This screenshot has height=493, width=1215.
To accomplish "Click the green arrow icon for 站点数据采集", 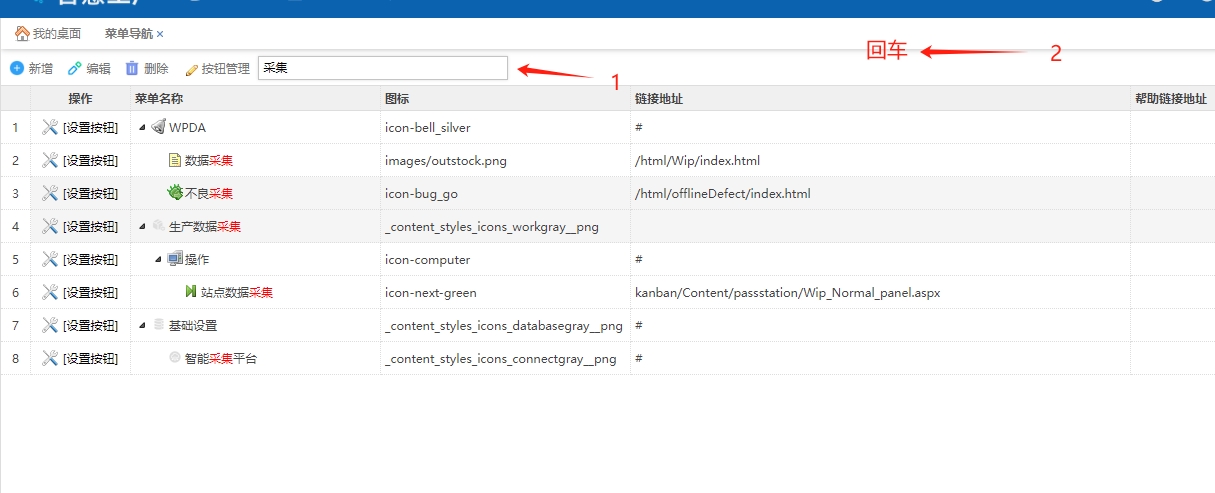I will click(x=190, y=292).
